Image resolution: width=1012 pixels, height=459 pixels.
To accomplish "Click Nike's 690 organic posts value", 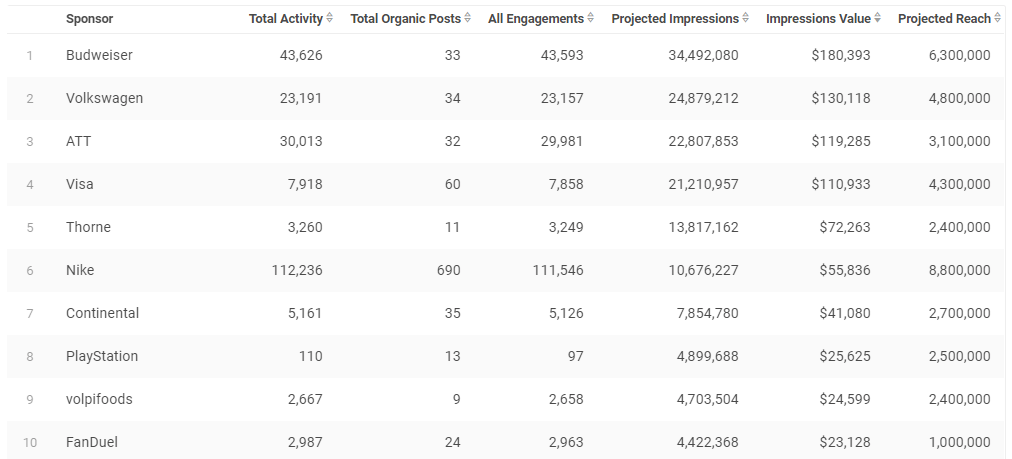I will [449, 270].
